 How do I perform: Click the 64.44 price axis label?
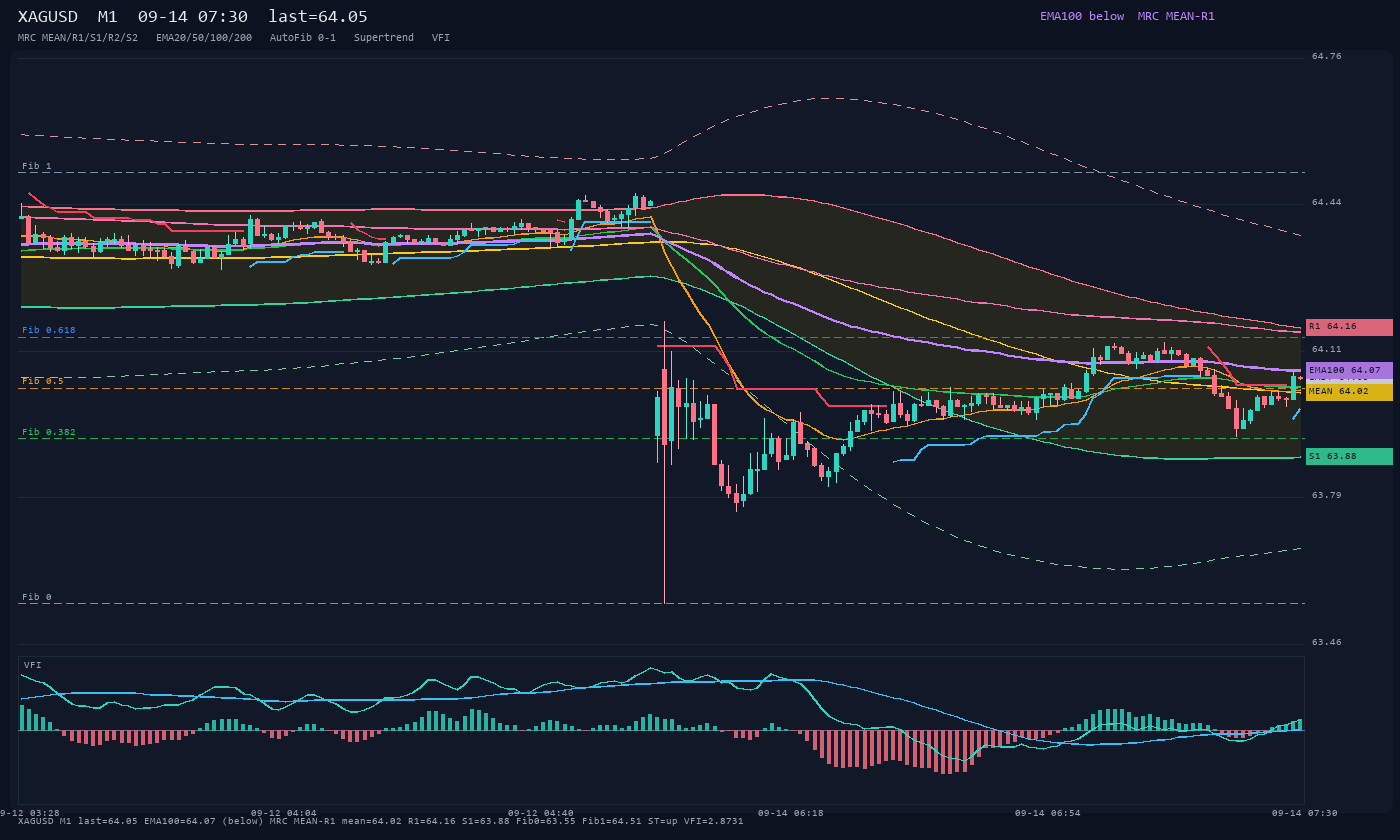1327,202
